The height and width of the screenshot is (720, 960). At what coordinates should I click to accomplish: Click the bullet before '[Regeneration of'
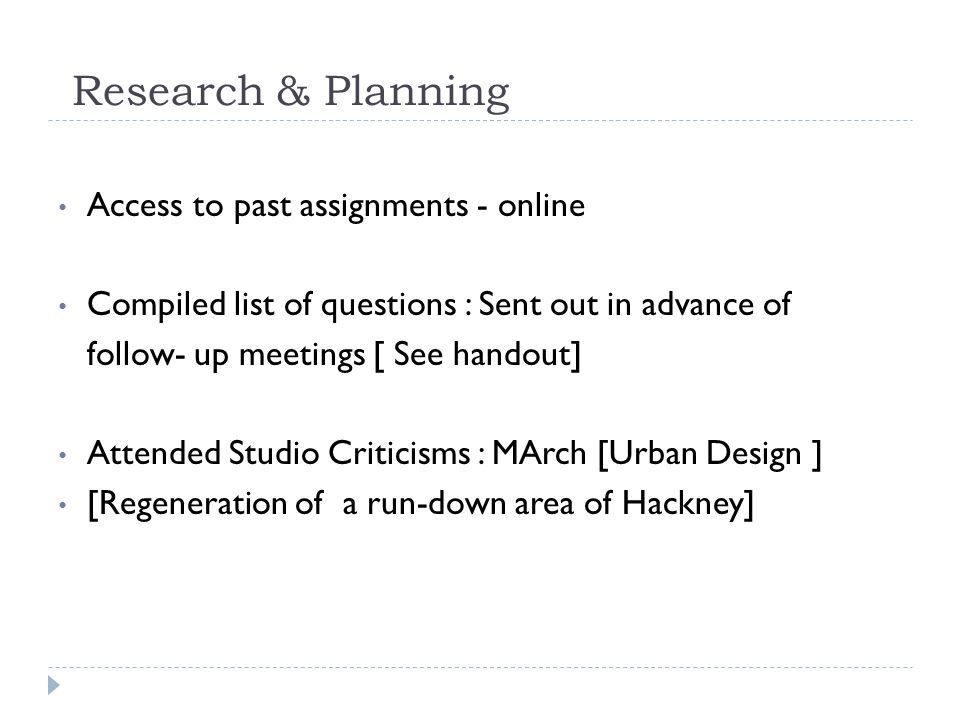tap(62, 506)
